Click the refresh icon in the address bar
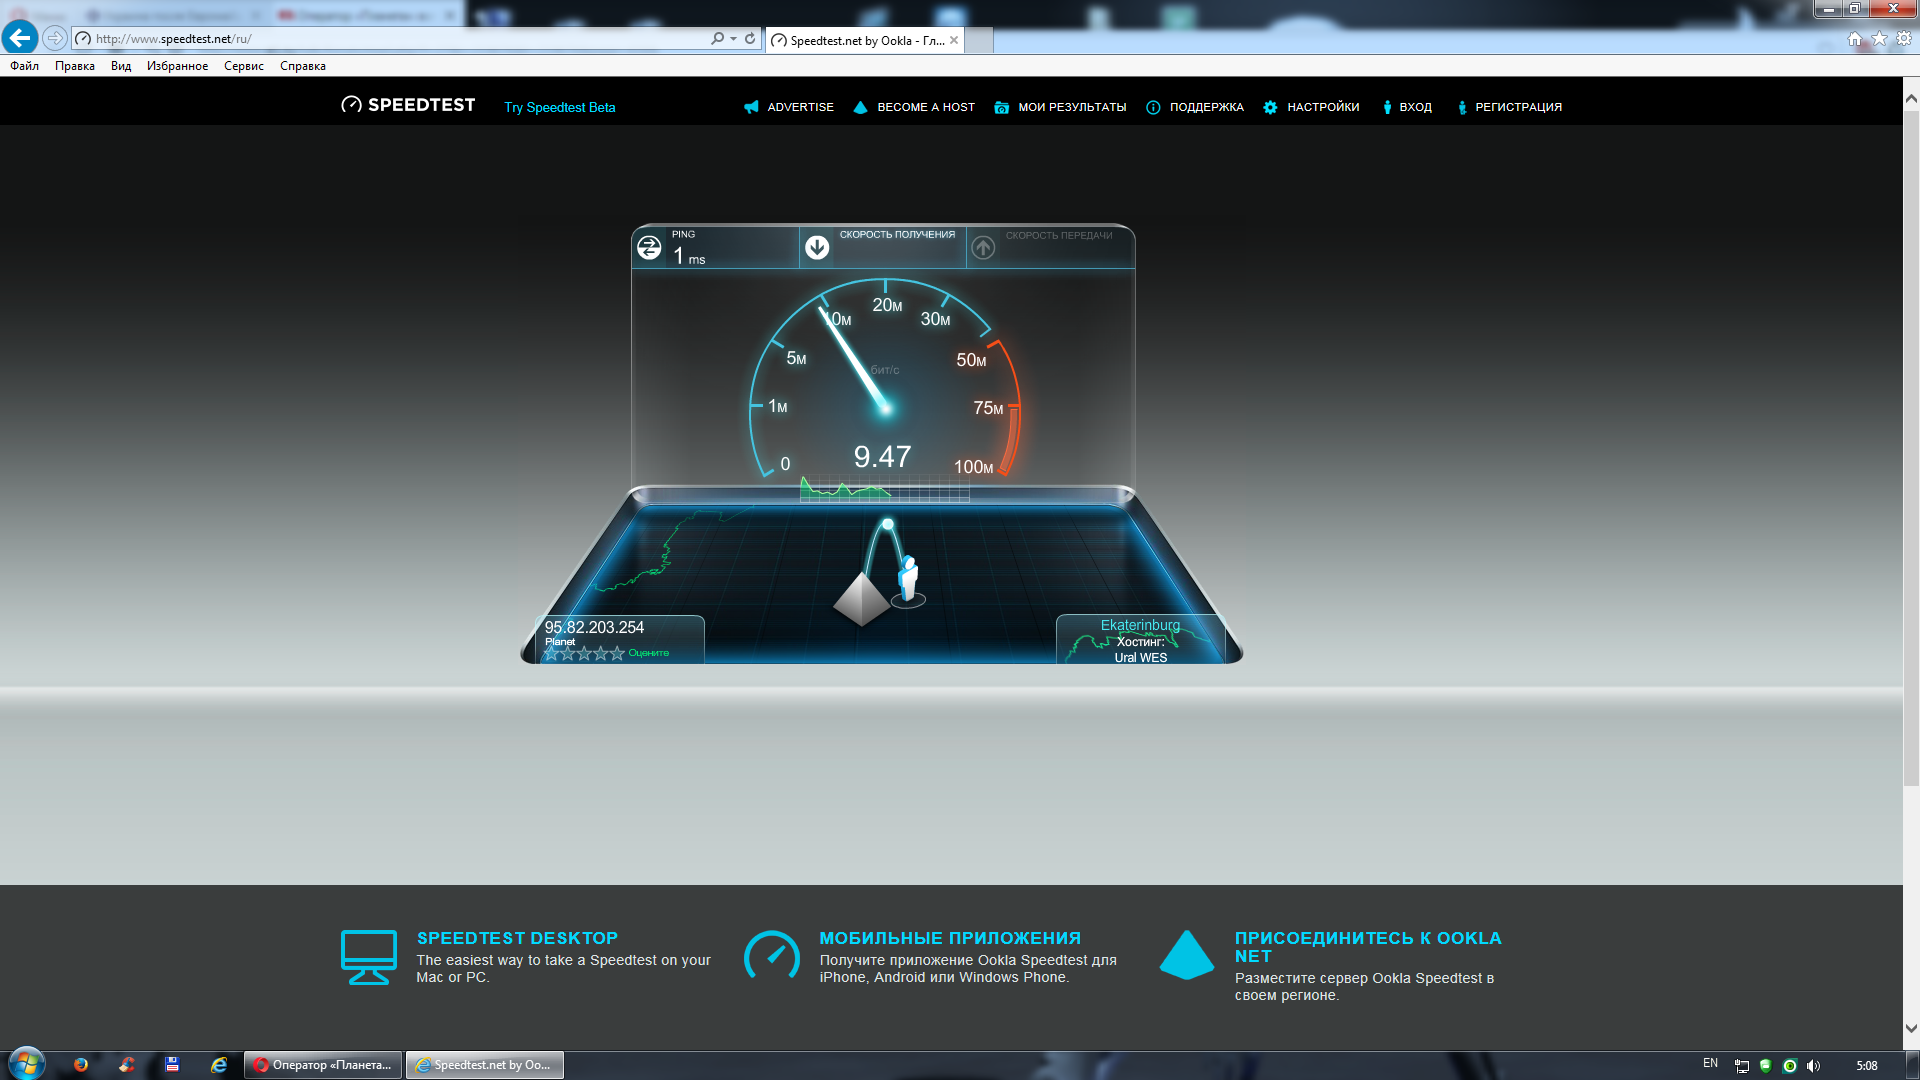This screenshot has height=1080, width=1920. pyautogui.click(x=750, y=38)
